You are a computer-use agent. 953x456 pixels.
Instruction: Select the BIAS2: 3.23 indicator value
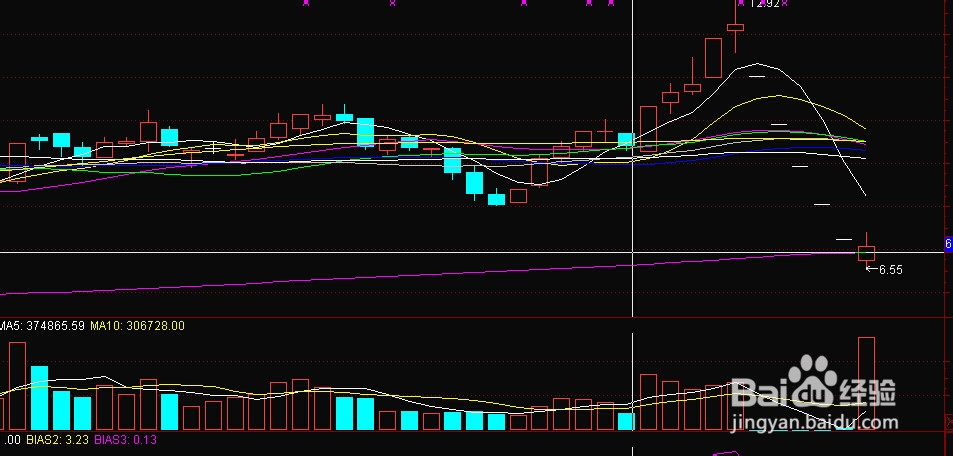click(x=60, y=439)
